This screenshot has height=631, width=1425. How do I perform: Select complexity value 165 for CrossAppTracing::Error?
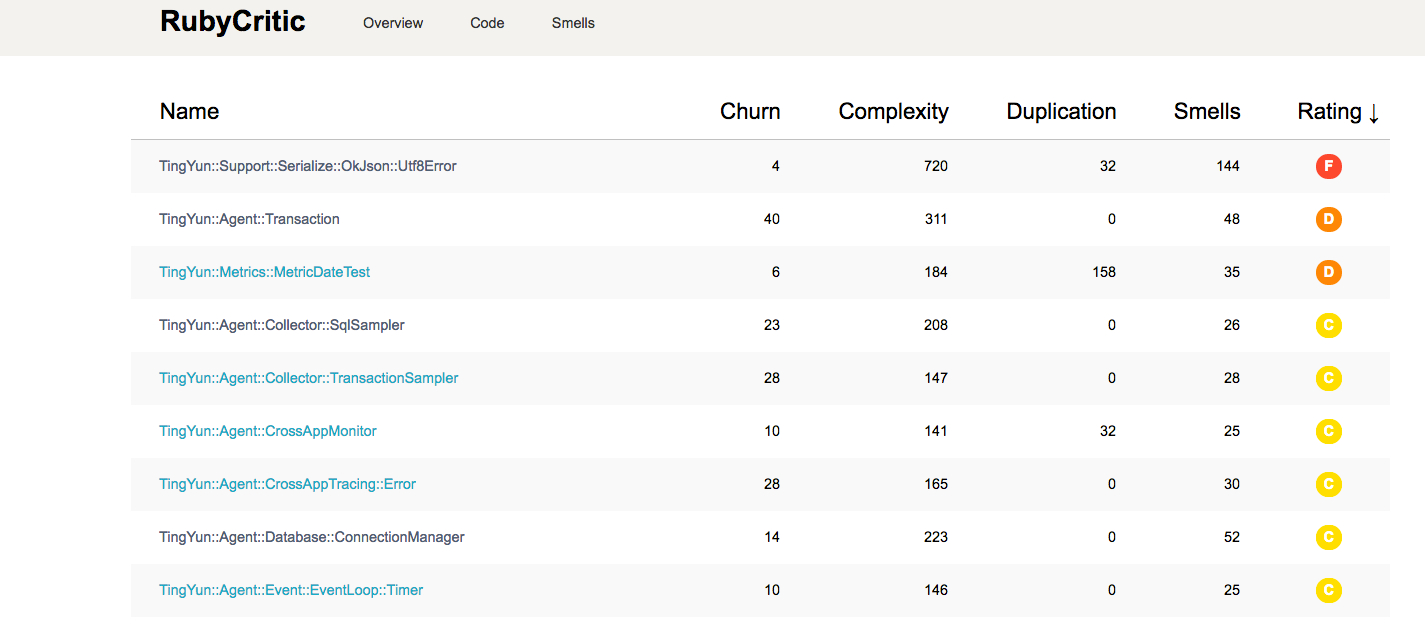click(936, 484)
